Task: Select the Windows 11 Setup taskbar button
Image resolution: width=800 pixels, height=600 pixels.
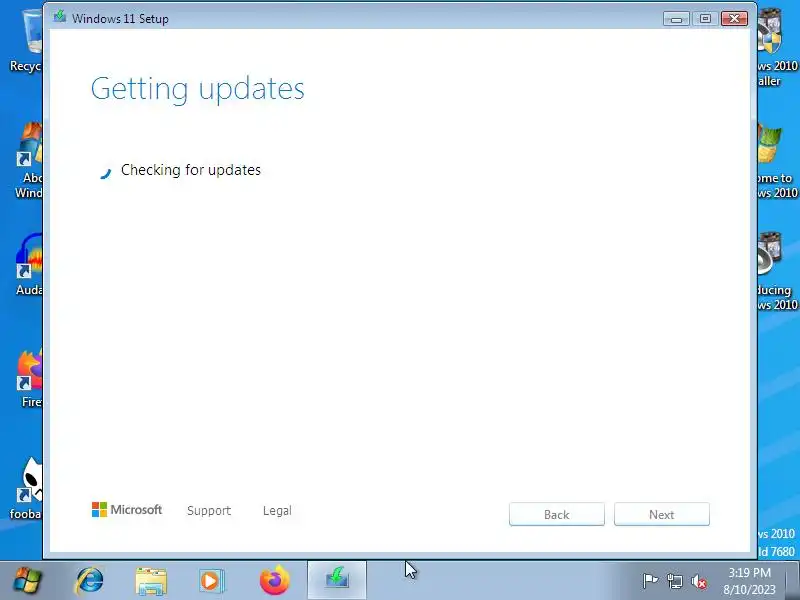Action: click(x=337, y=580)
